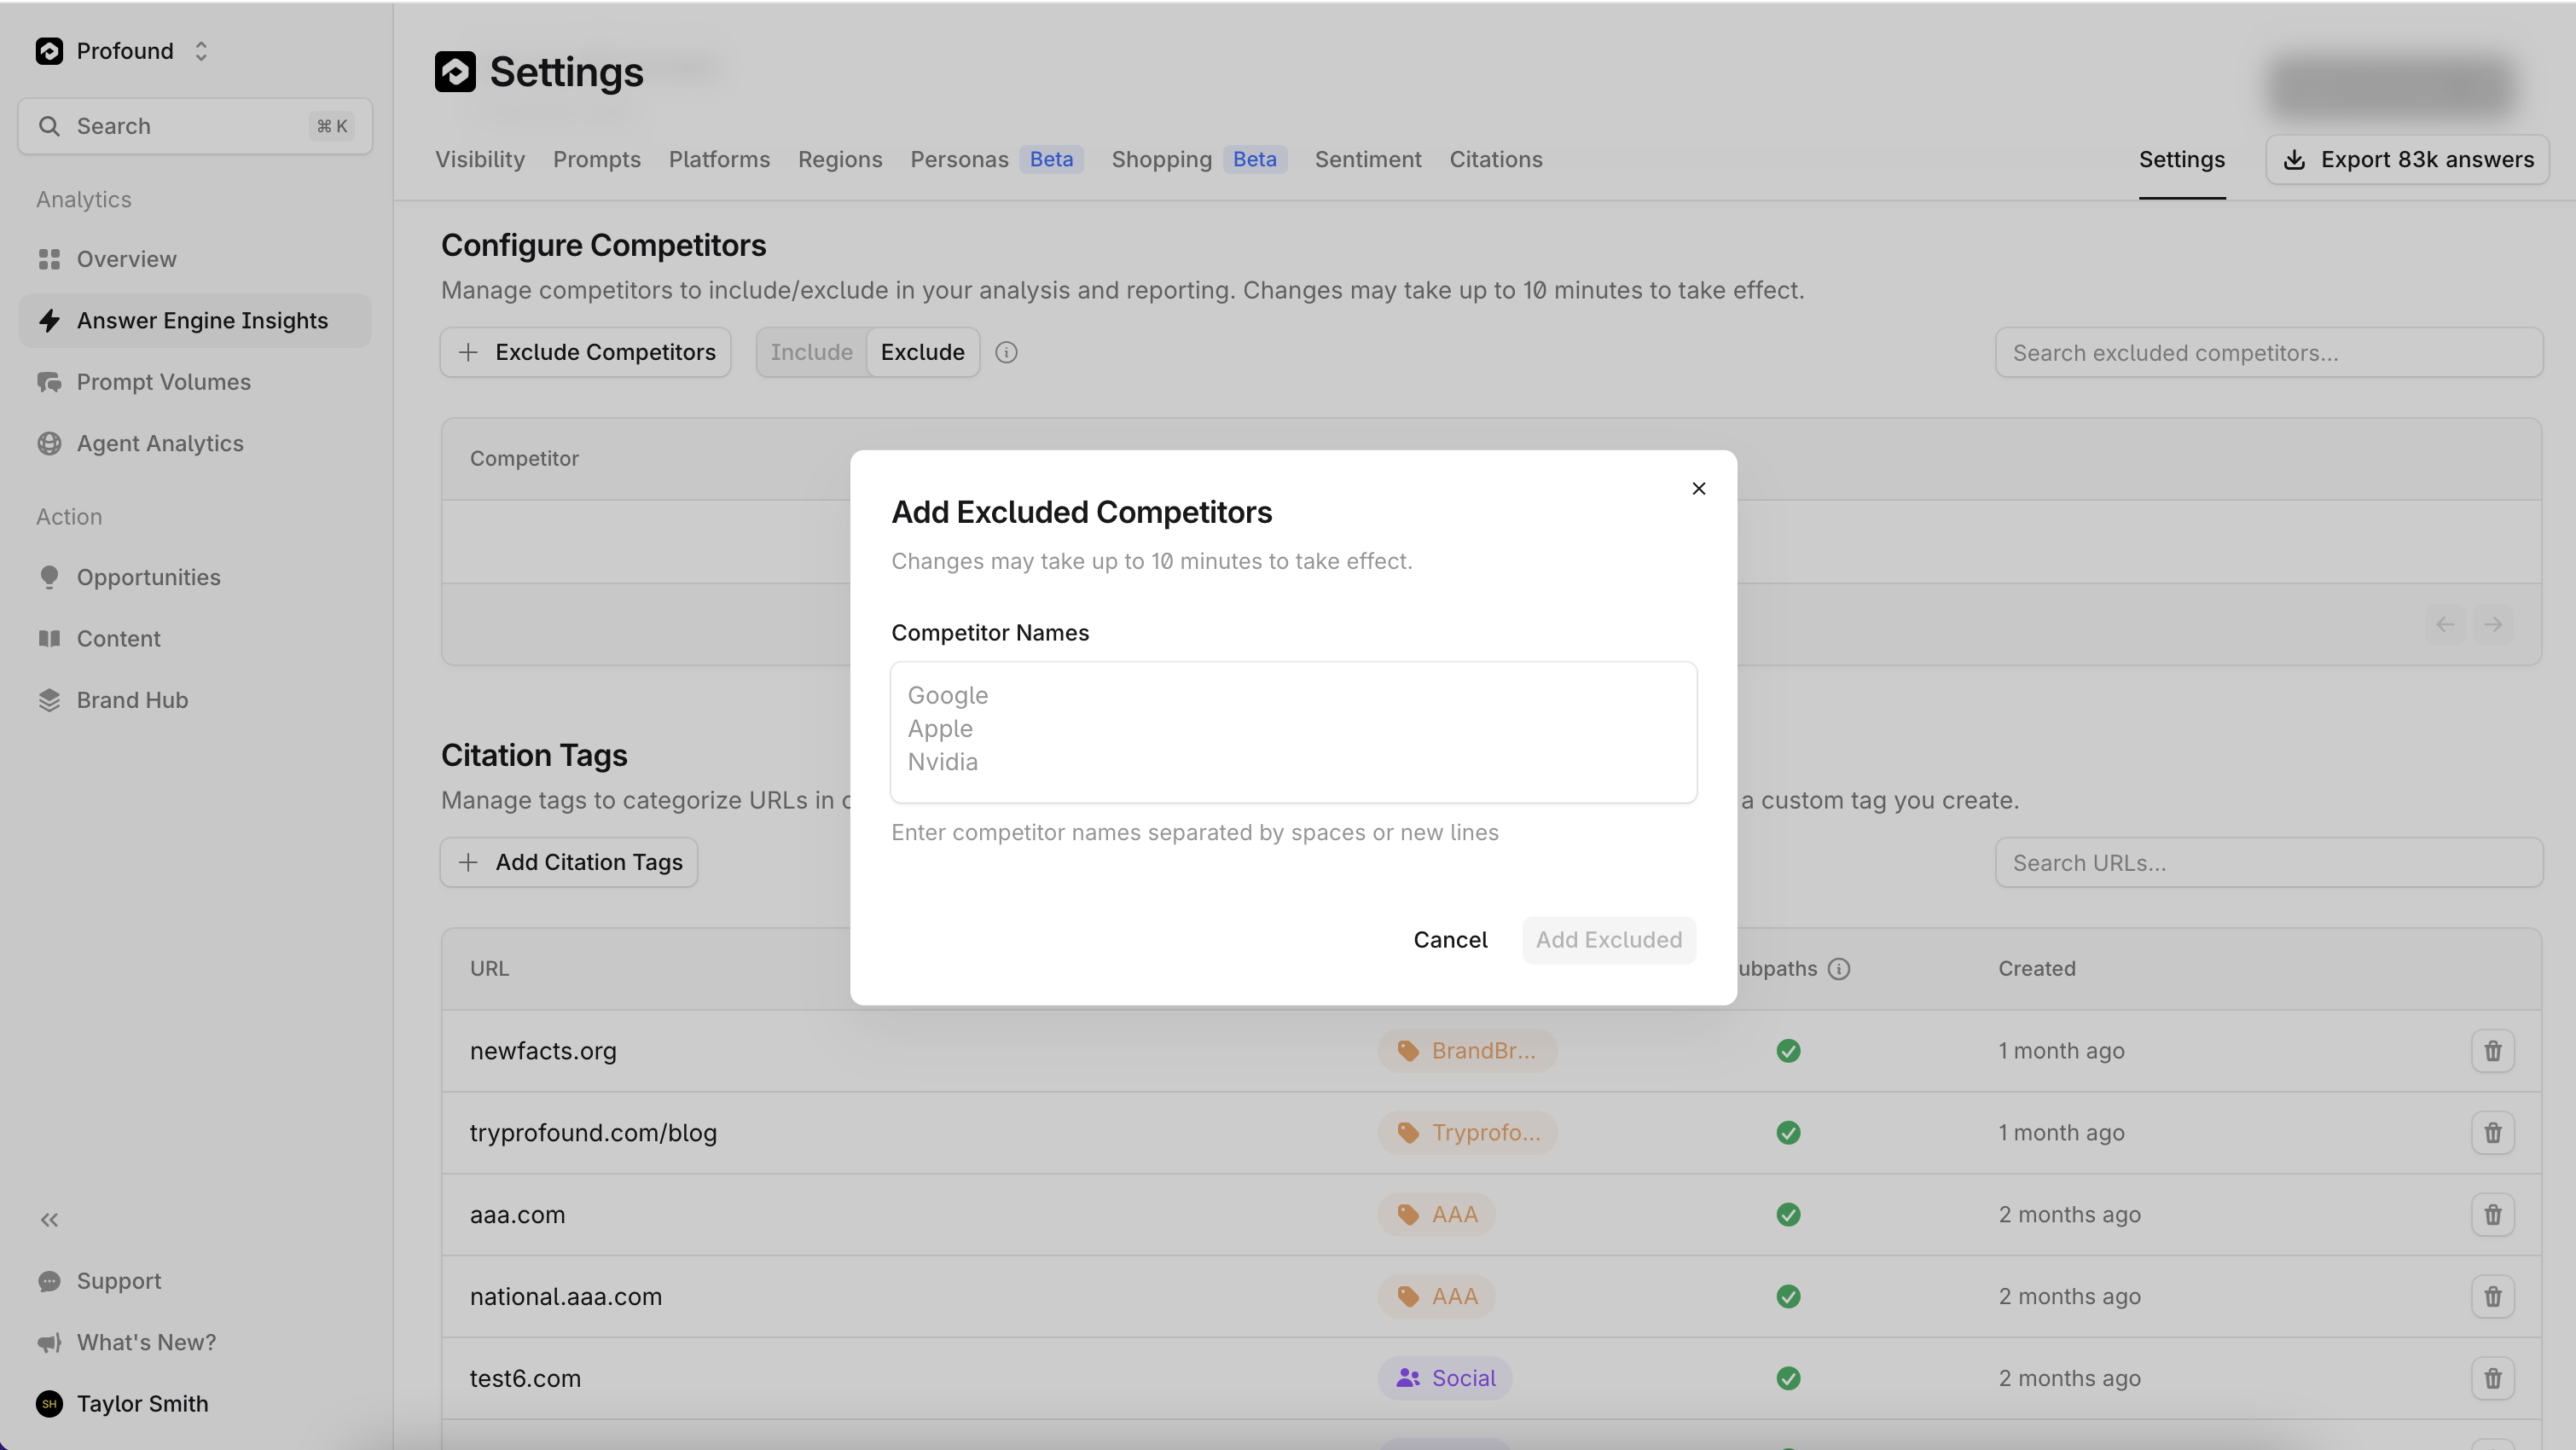
Task: Click the Competitor Names text area
Action: click(1292, 731)
